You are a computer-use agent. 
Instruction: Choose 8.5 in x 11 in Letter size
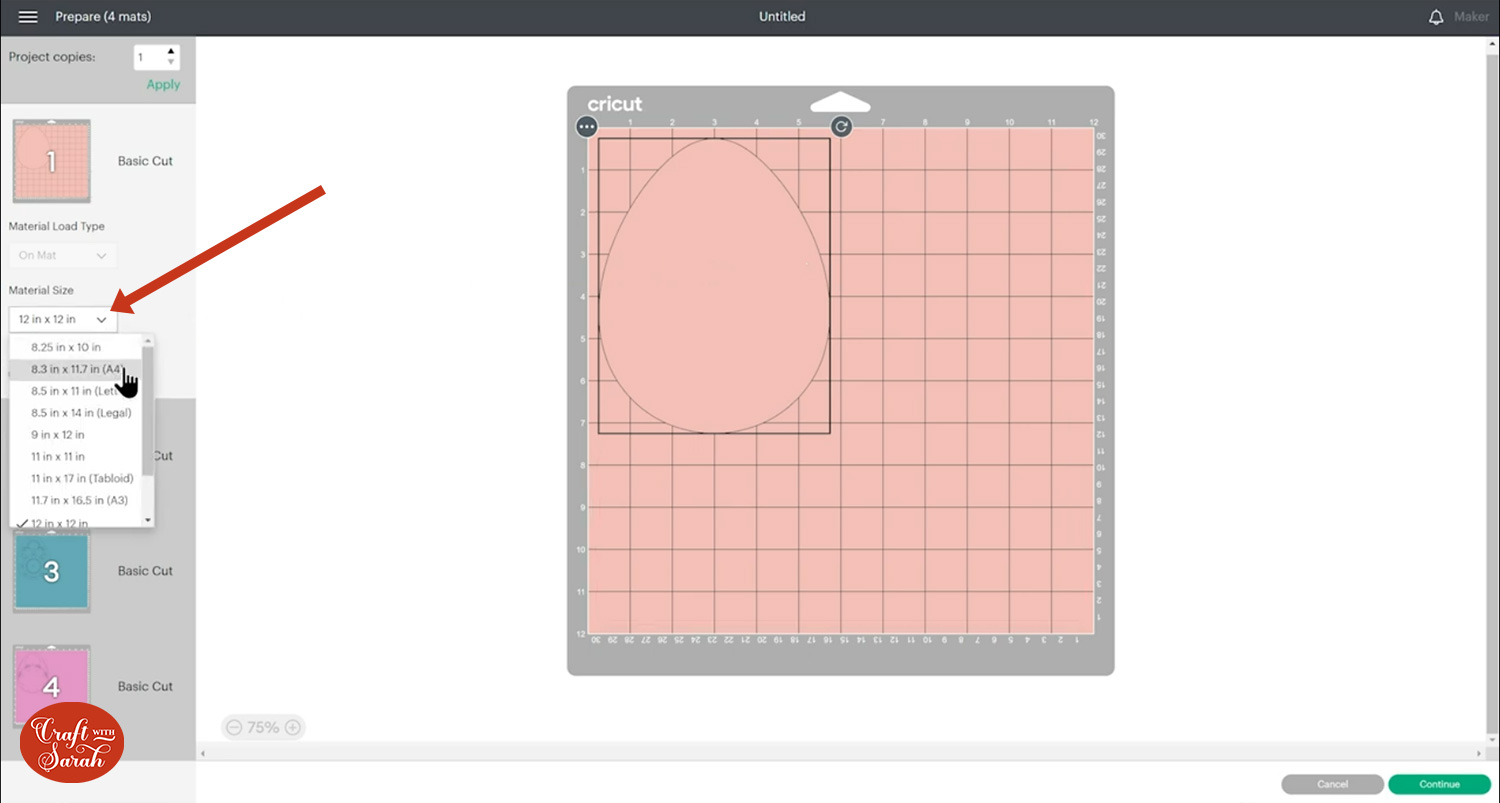pos(76,391)
